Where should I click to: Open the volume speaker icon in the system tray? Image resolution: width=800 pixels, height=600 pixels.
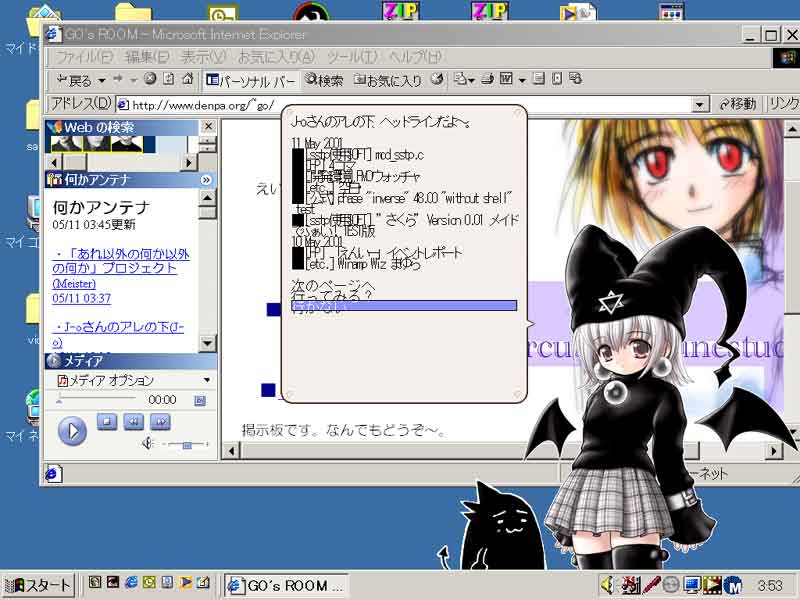click(x=607, y=583)
